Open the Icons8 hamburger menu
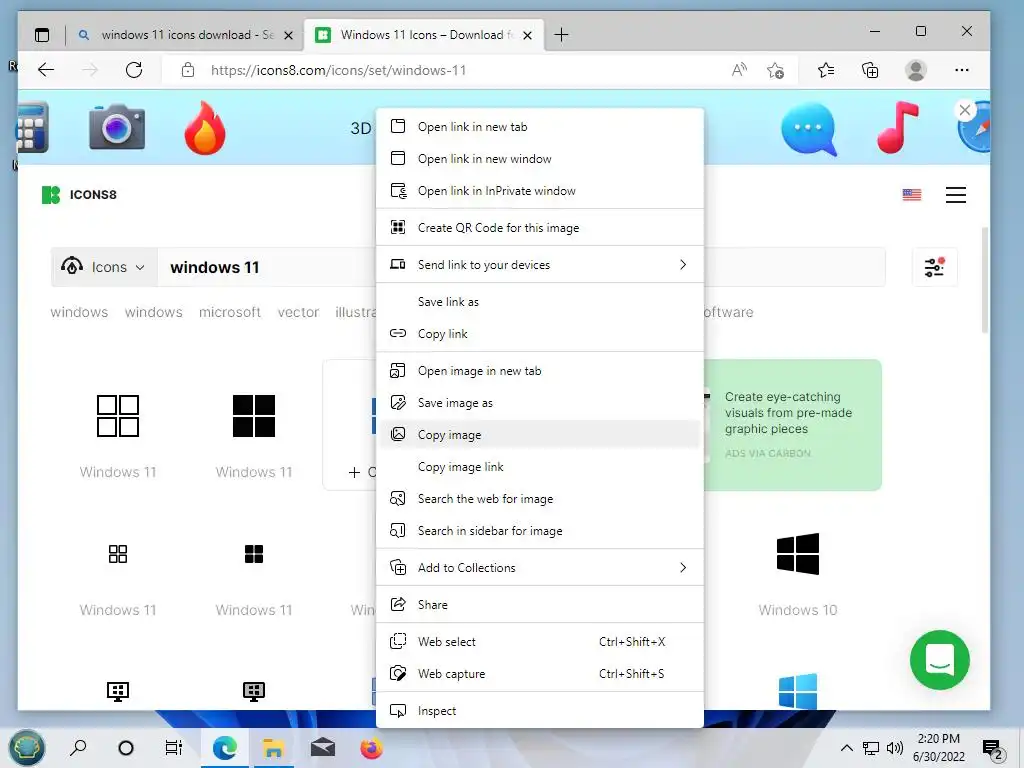The width and height of the screenshot is (1024, 768). [x=955, y=195]
